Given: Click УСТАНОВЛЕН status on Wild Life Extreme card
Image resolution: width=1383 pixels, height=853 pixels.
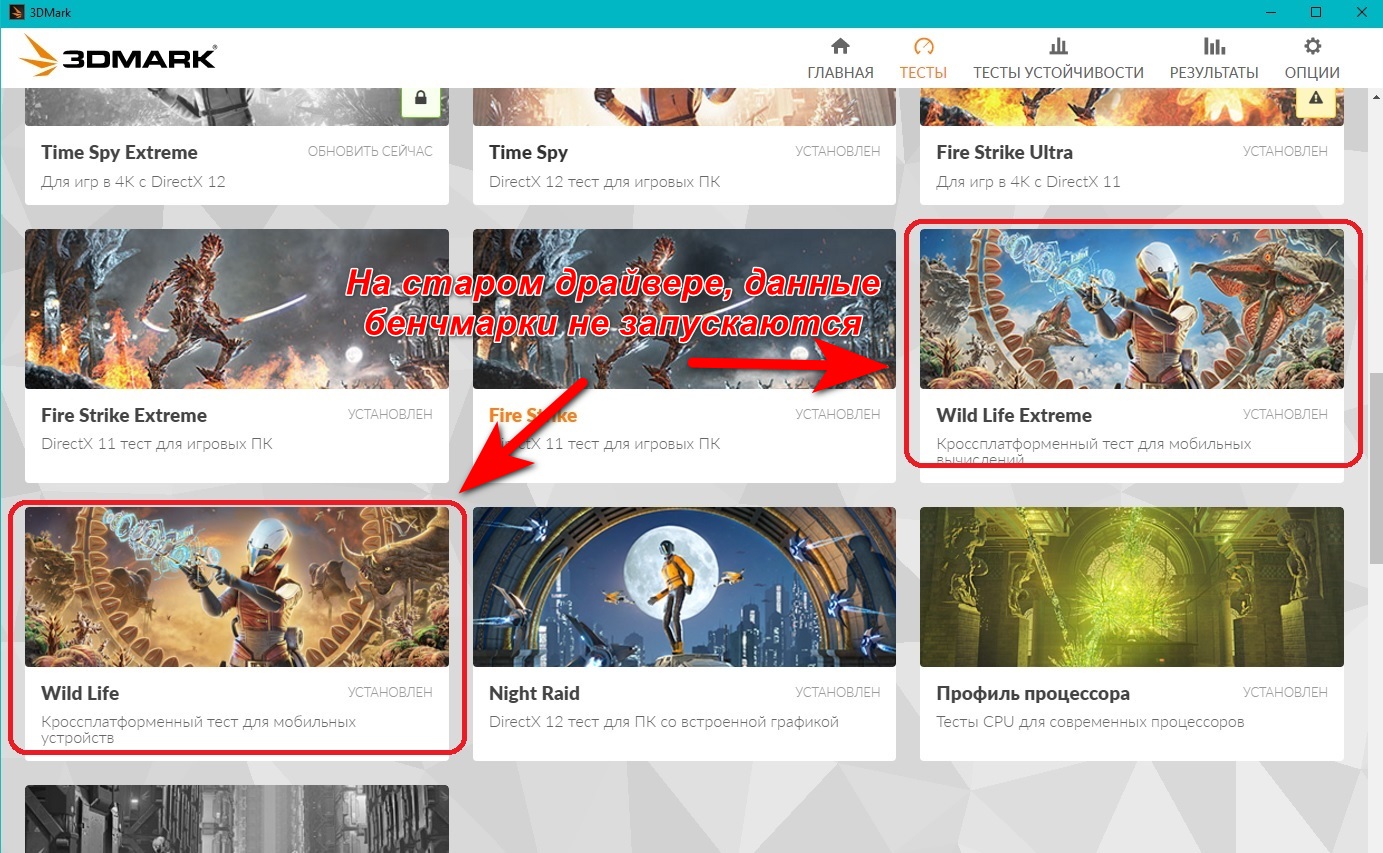Looking at the screenshot, I should pos(1285,414).
